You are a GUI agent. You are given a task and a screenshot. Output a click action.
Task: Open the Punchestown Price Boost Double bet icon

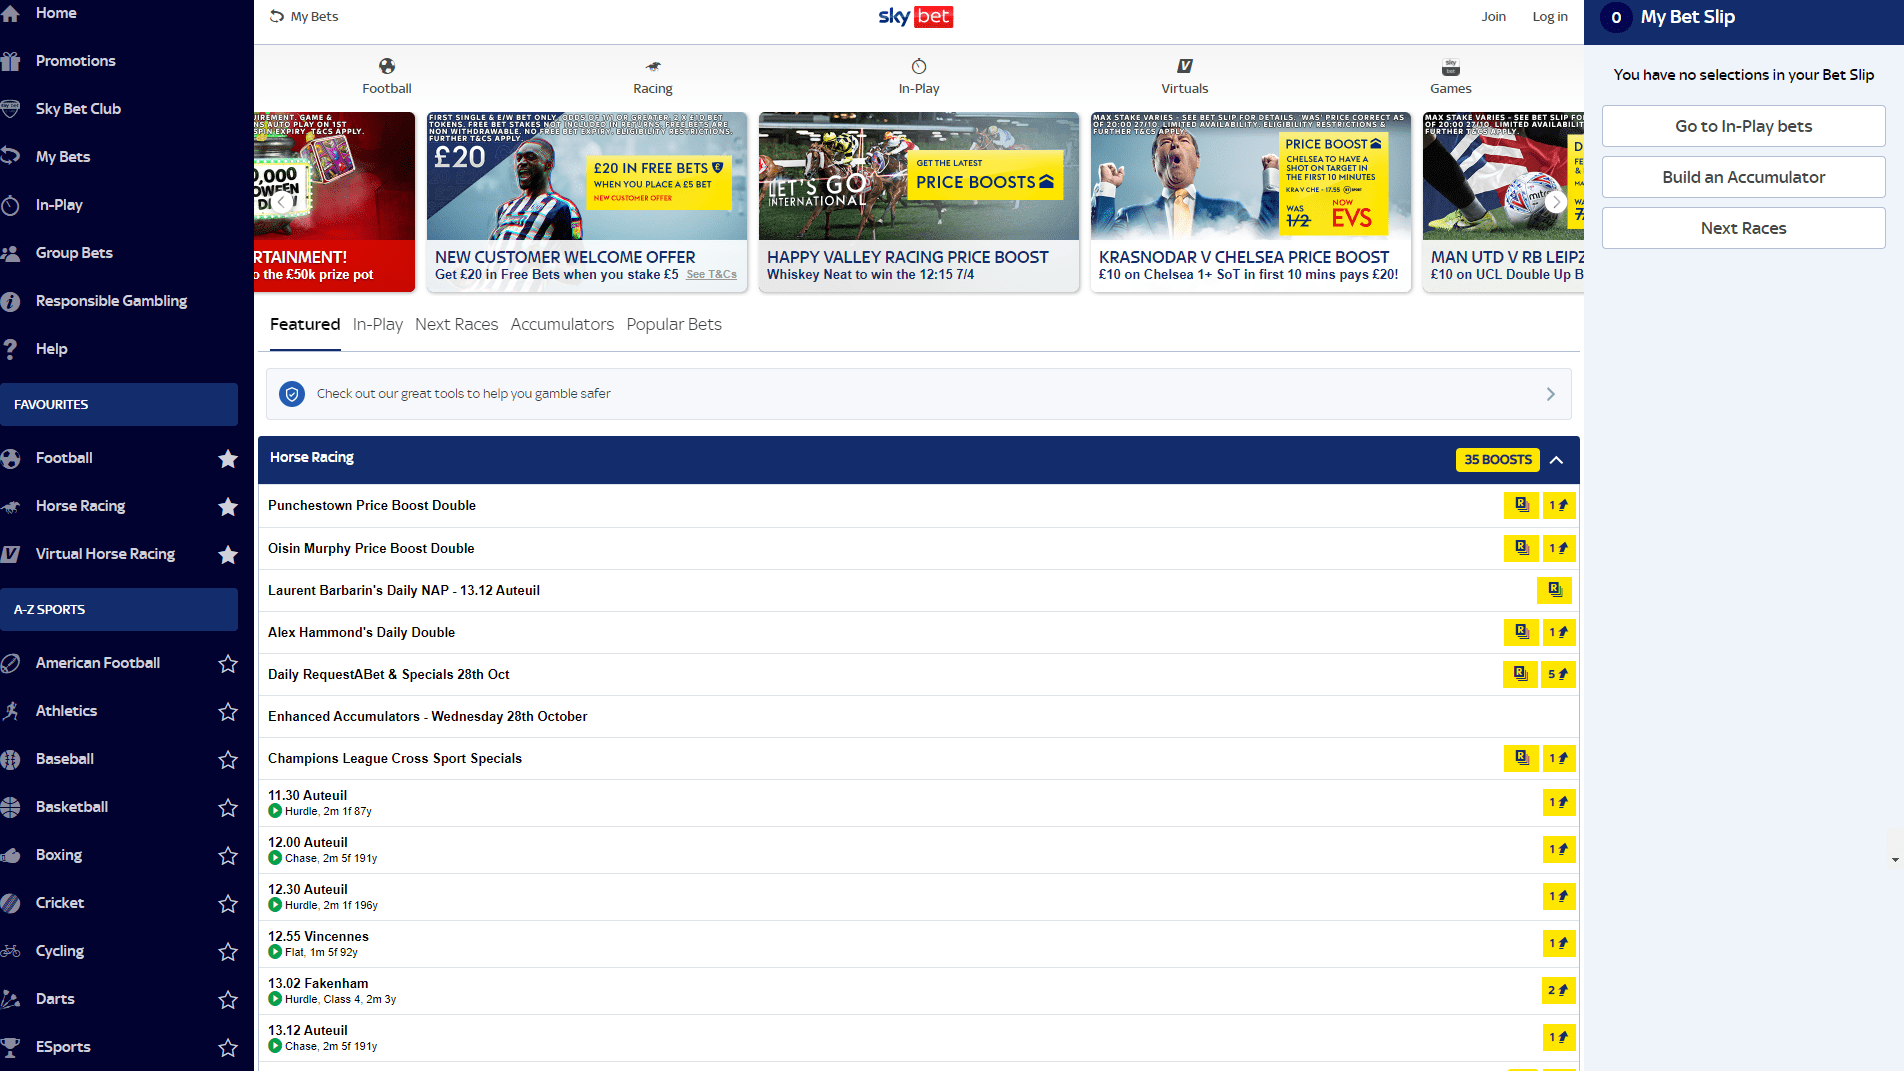pyautogui.click(x=1521, y=505)
